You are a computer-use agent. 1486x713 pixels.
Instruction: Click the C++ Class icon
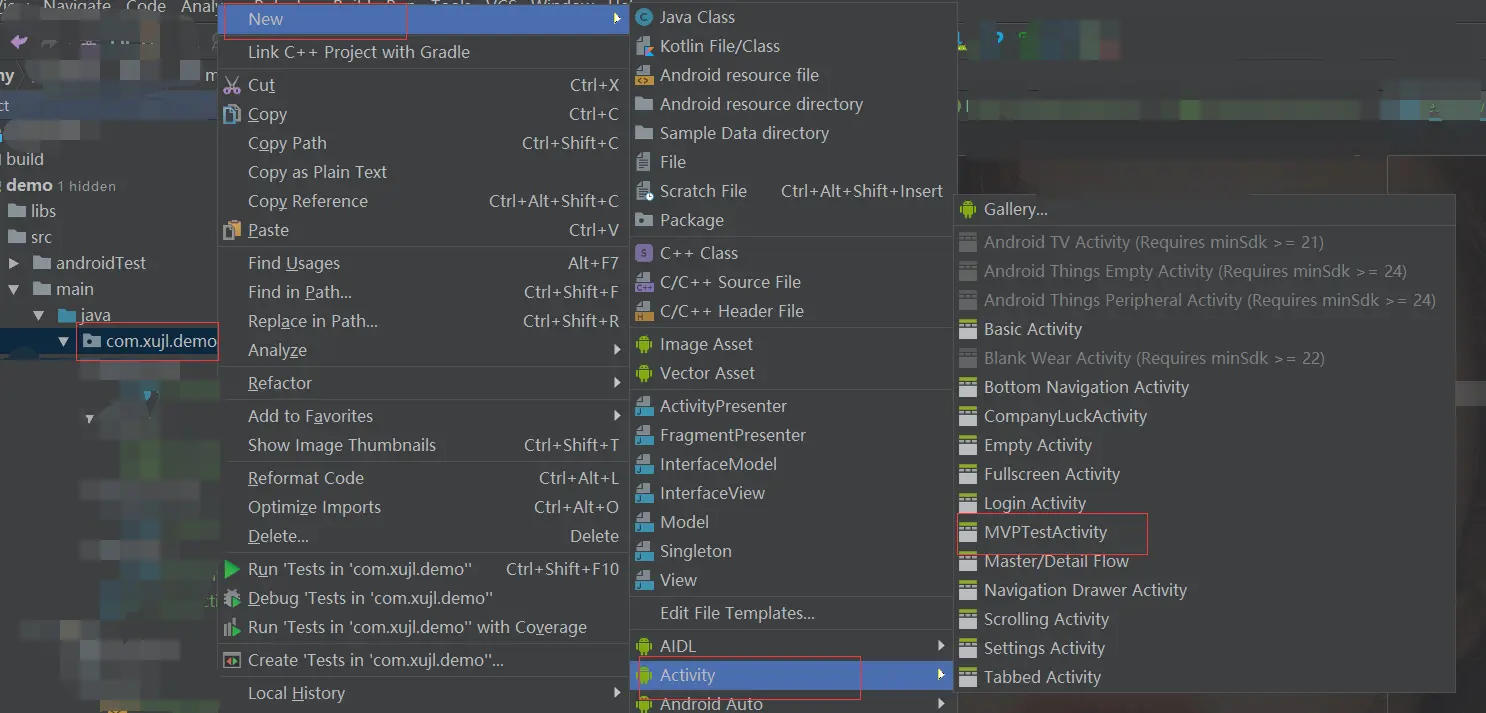644,253
